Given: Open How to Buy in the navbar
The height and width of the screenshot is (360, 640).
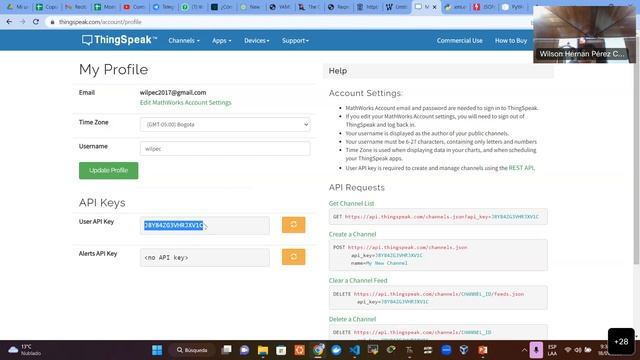Looking at the screenshot, I should coord(511,40).
